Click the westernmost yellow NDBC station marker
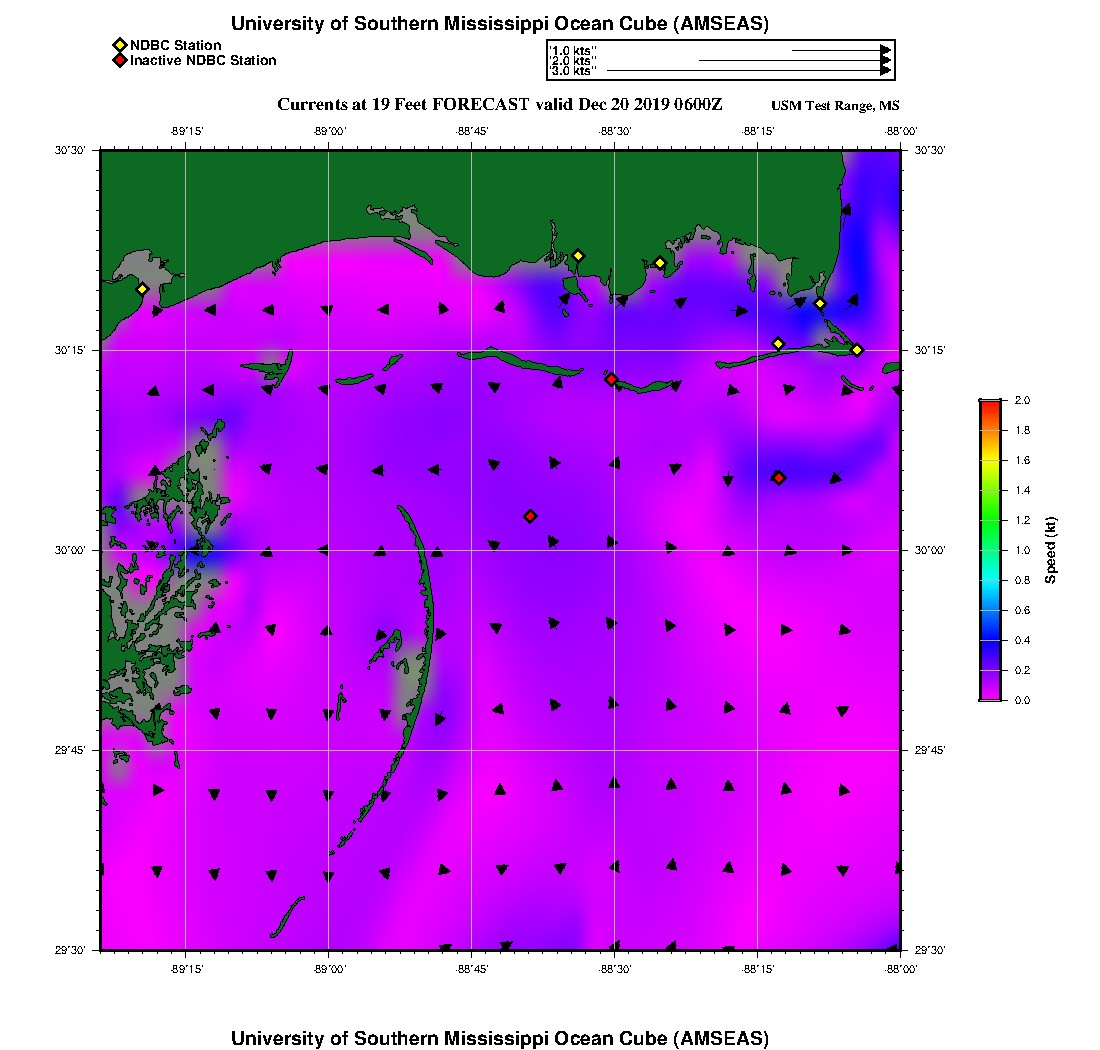Screen dimensions: 1100x1050 143,289
